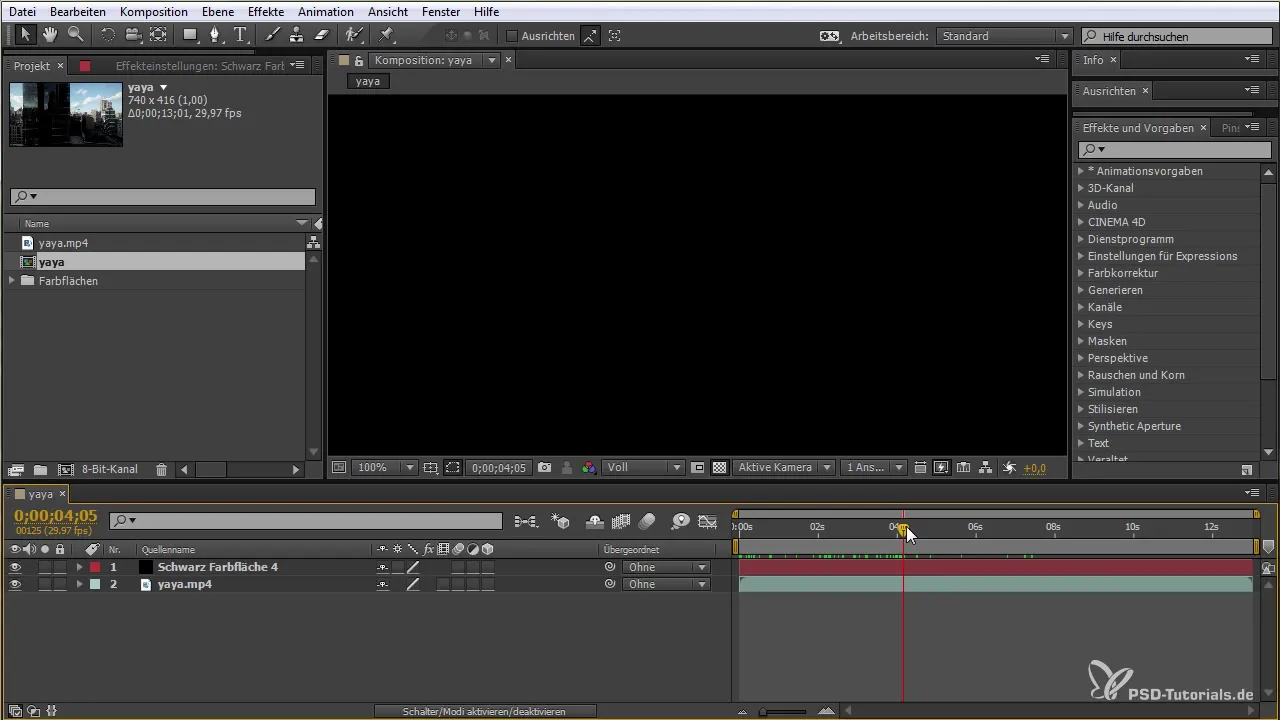
Task: Open the Datei menu
Action: pos(22,12)
